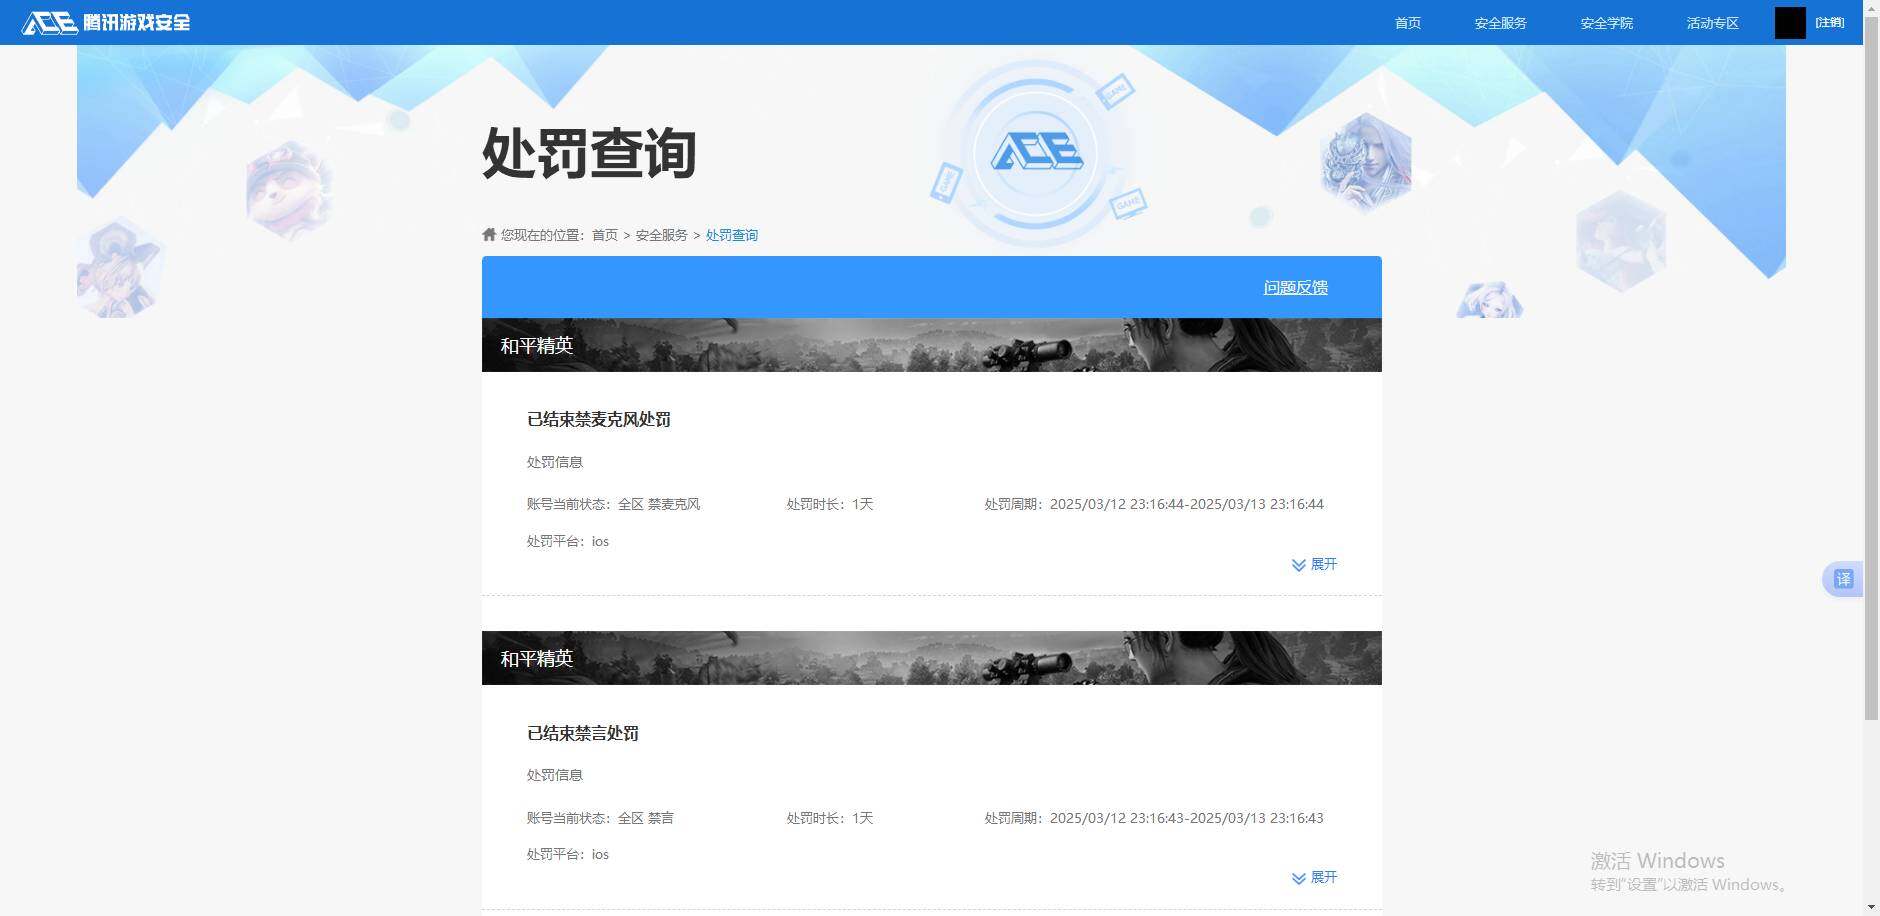
Task: Click the 和平精英 banner of the first card
Action: [931, 344]
